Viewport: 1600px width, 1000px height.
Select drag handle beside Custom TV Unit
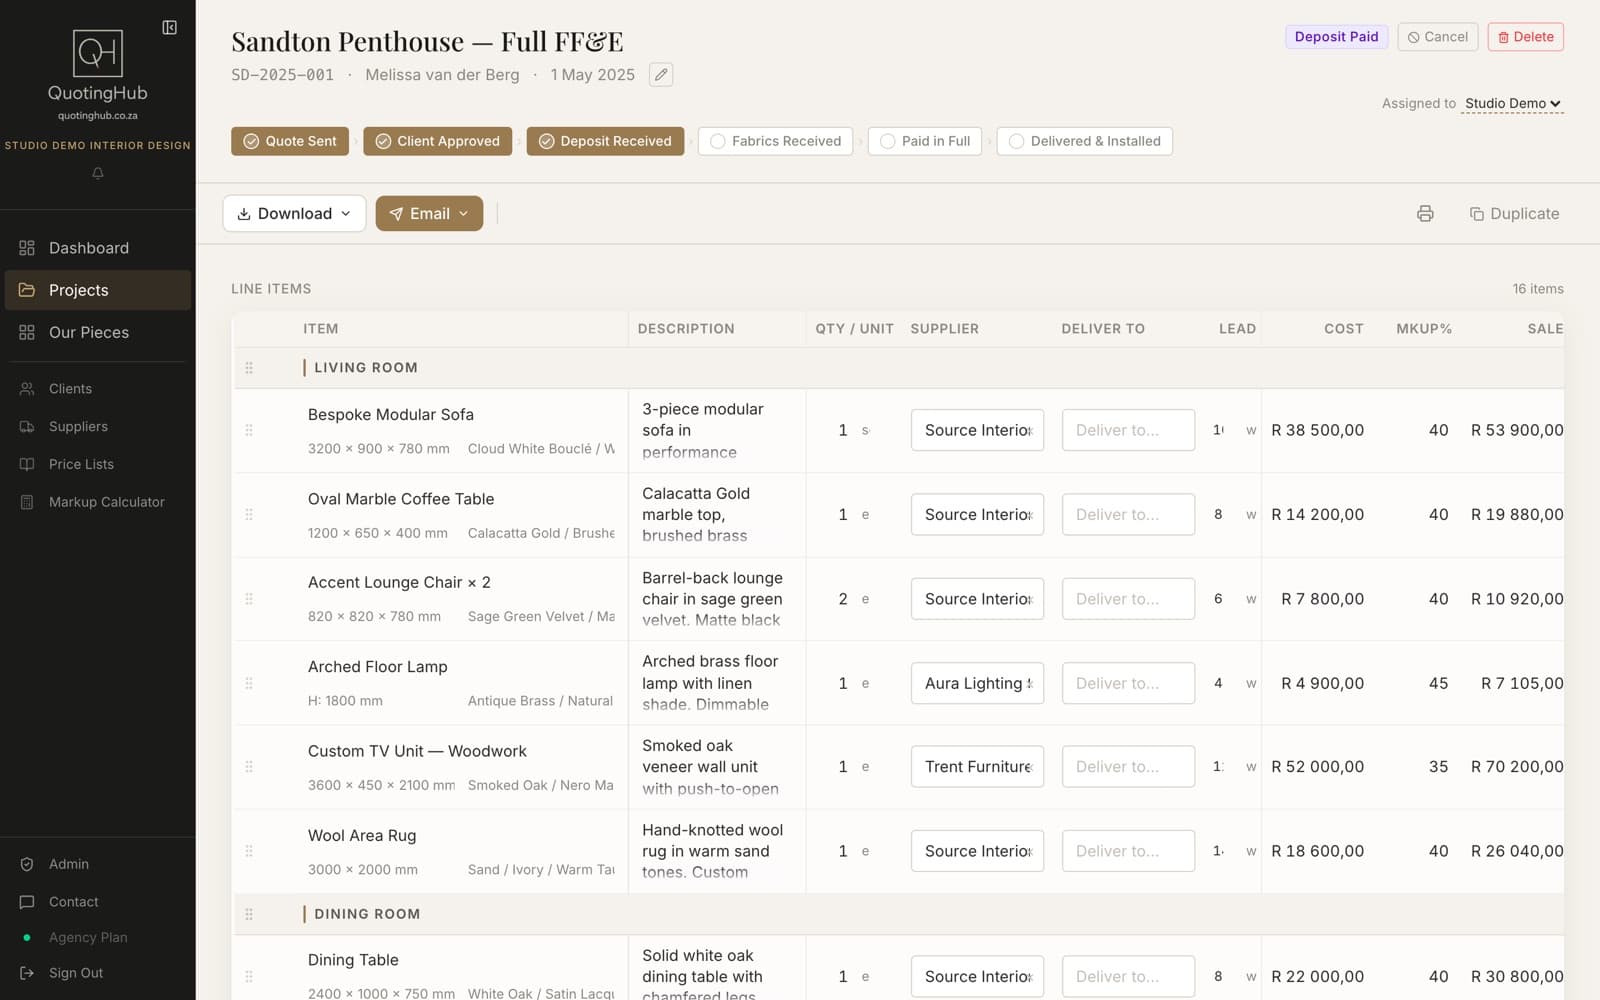pos(249,767)
